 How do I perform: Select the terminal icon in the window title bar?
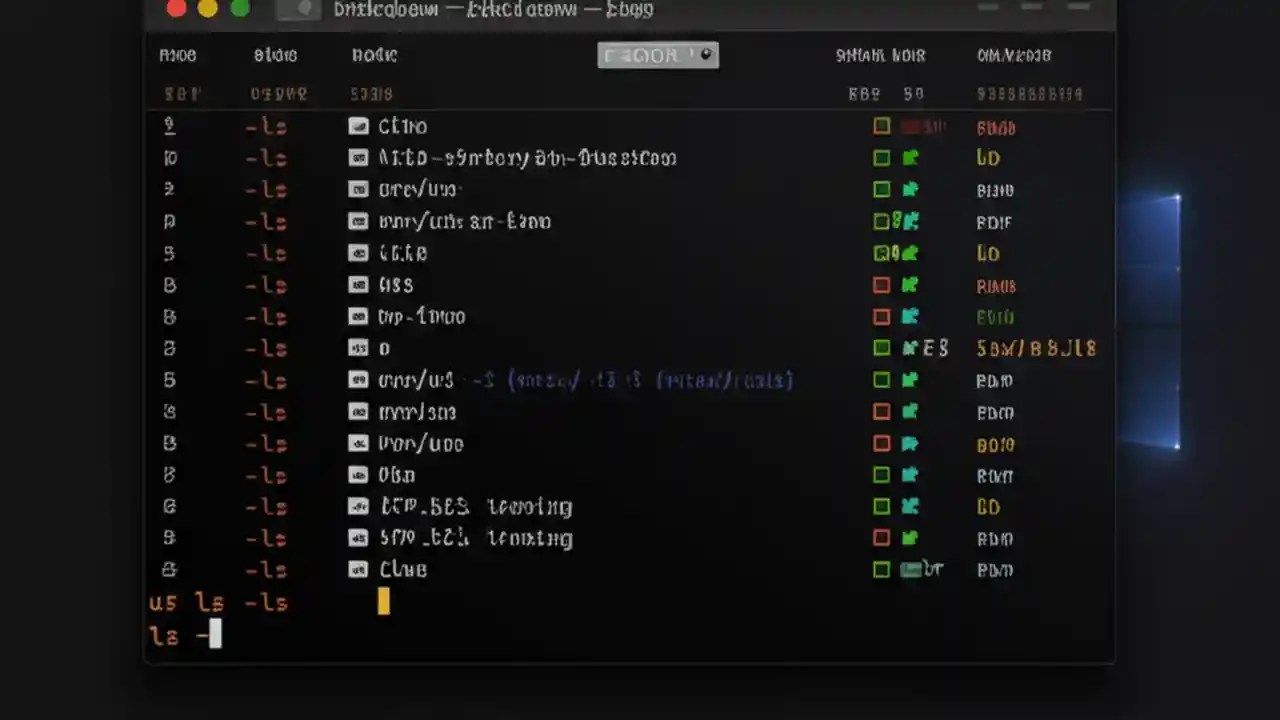pyautogui.click(x=298, y=9)
